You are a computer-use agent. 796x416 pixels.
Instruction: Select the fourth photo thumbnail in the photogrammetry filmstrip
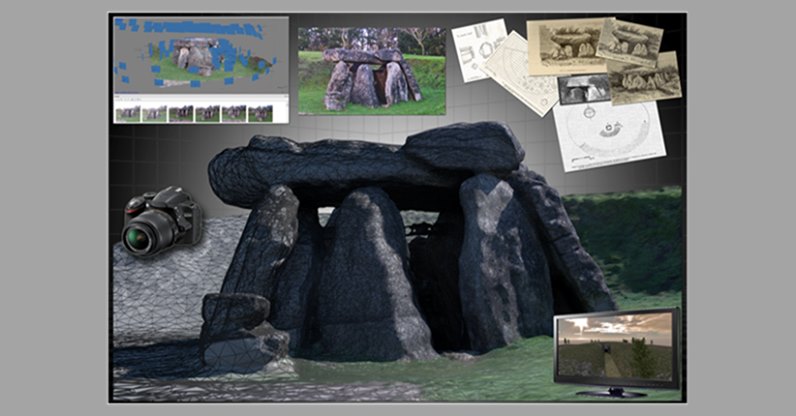(x=207, y=113)
